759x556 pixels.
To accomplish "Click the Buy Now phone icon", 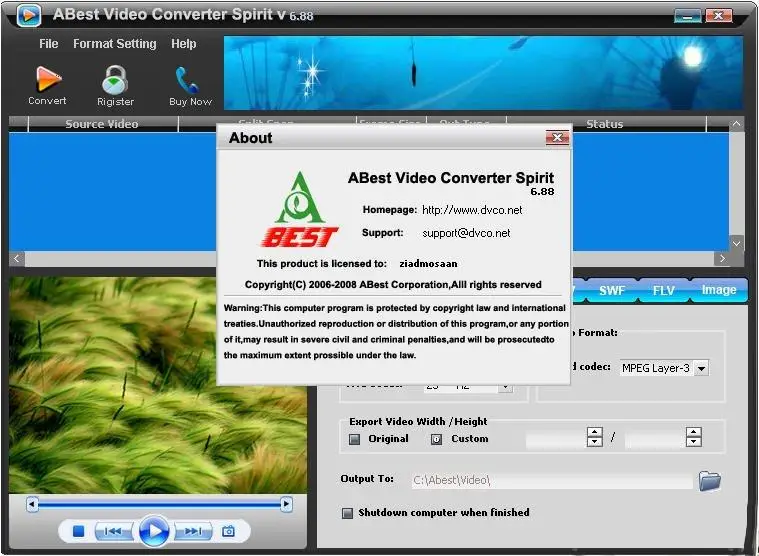I will 187,80.
